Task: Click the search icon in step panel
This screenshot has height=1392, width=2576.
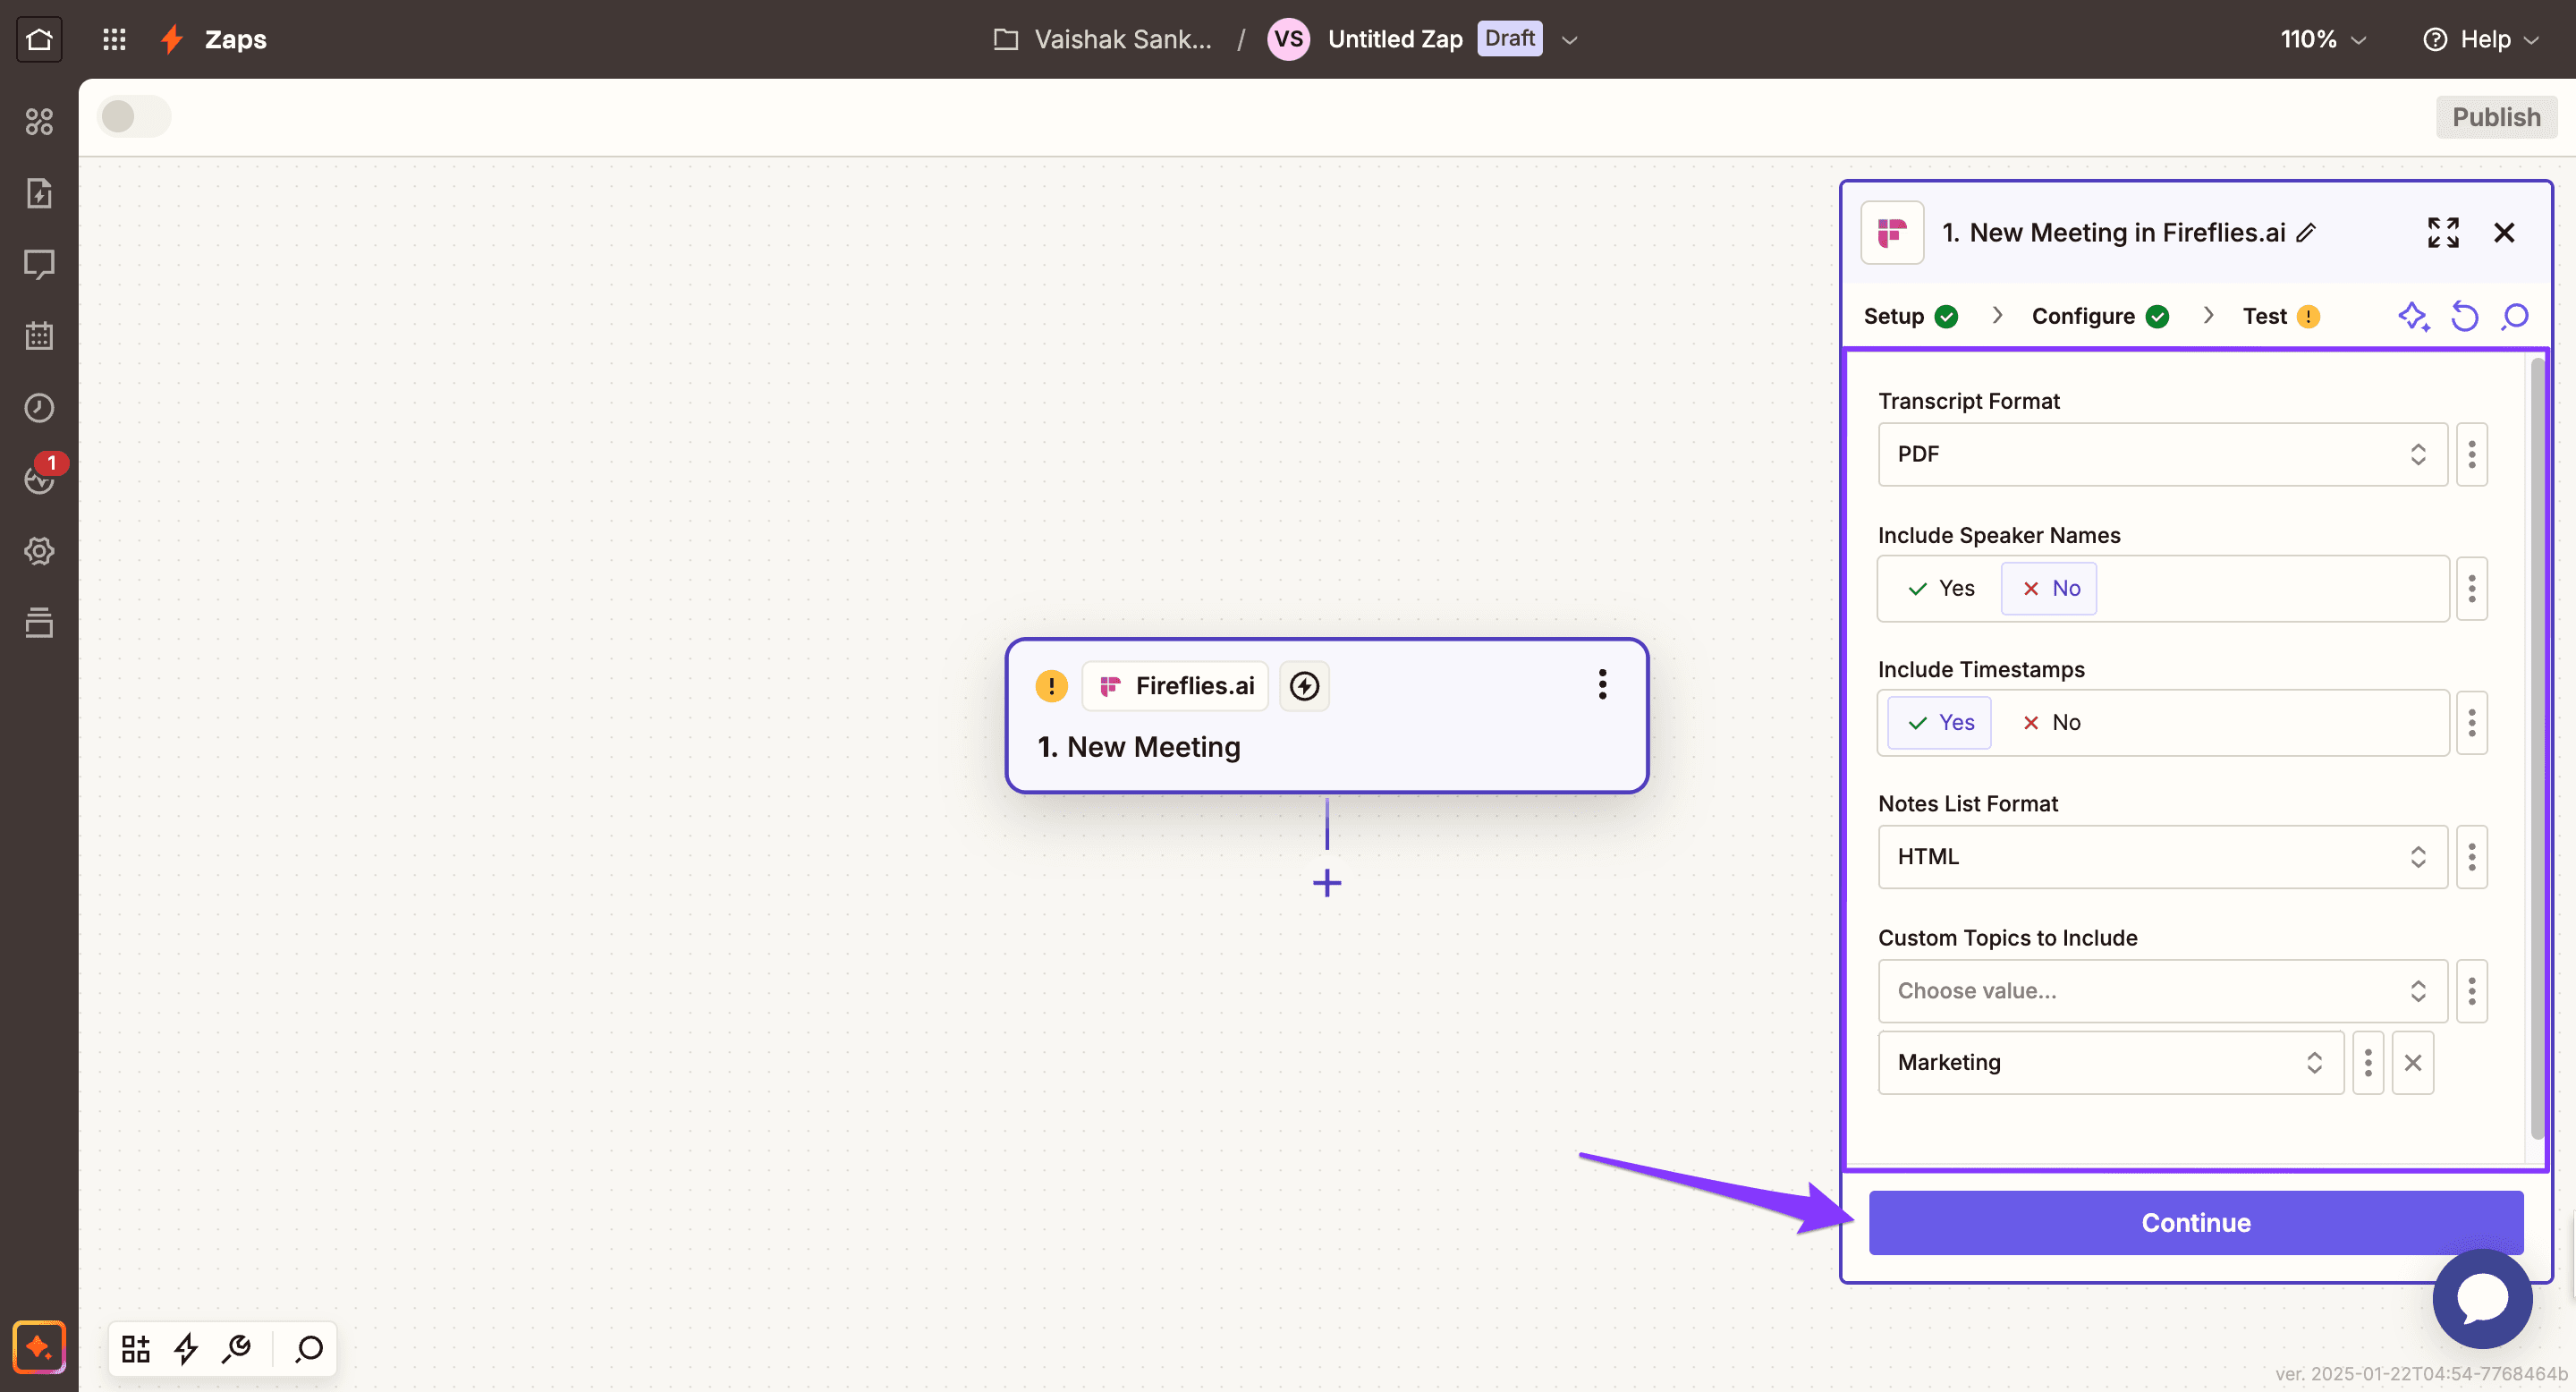Action: pos(2515,316)
